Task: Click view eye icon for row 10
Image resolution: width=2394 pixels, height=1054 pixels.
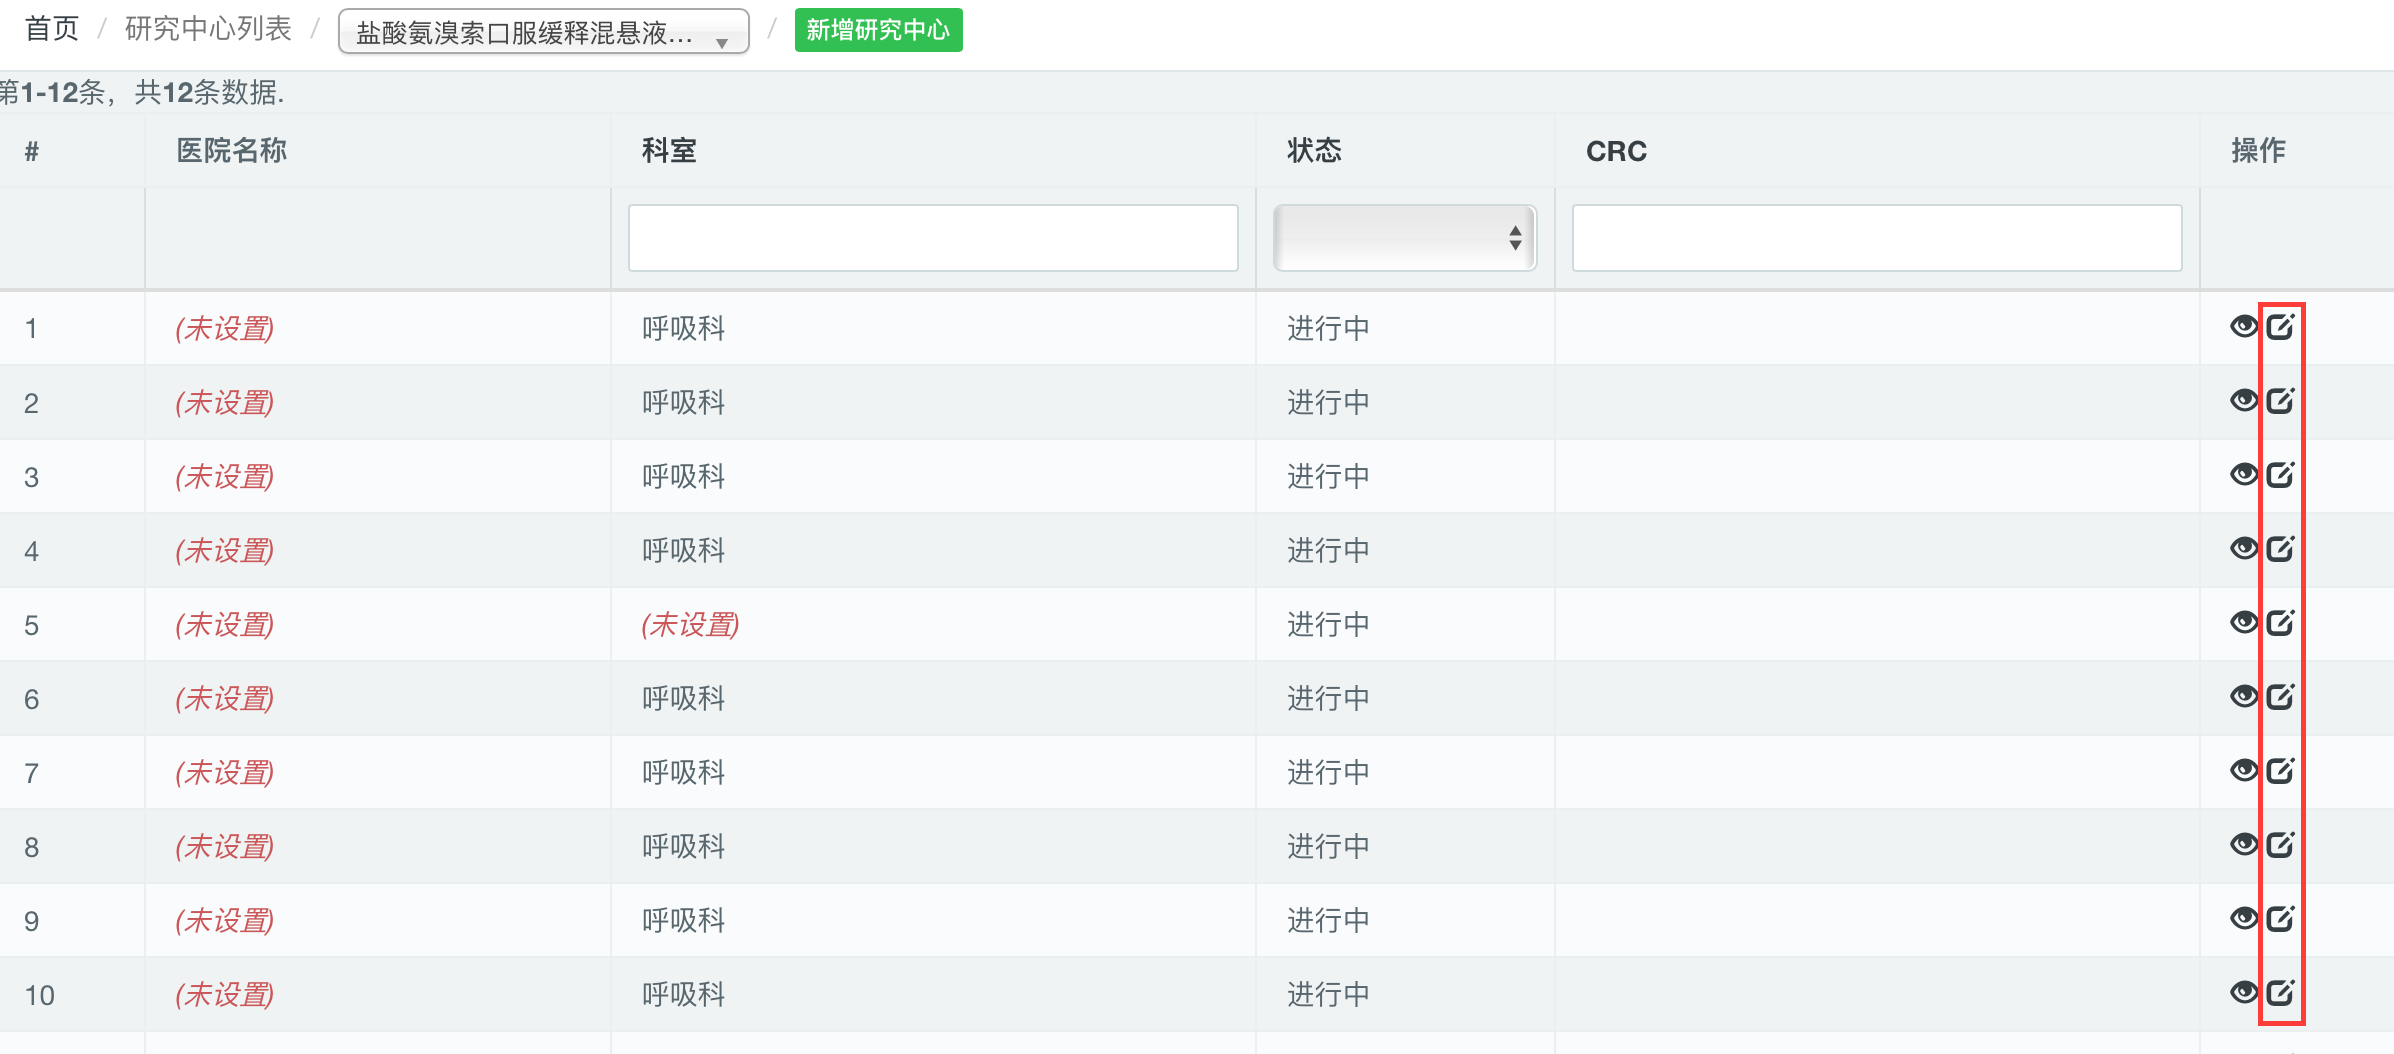Action: tap(2244, 992)
